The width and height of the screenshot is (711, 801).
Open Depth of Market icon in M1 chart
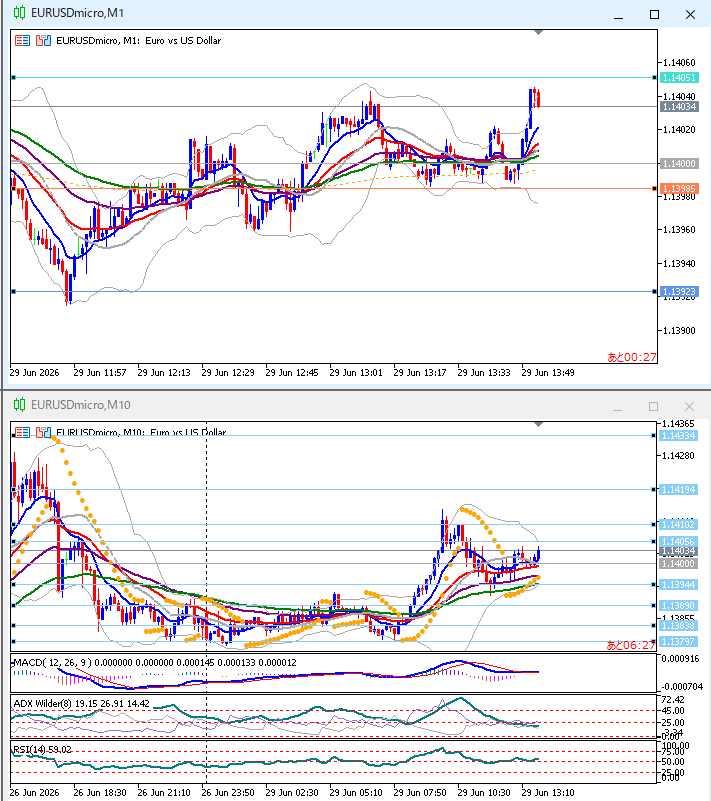pos(43,41)
